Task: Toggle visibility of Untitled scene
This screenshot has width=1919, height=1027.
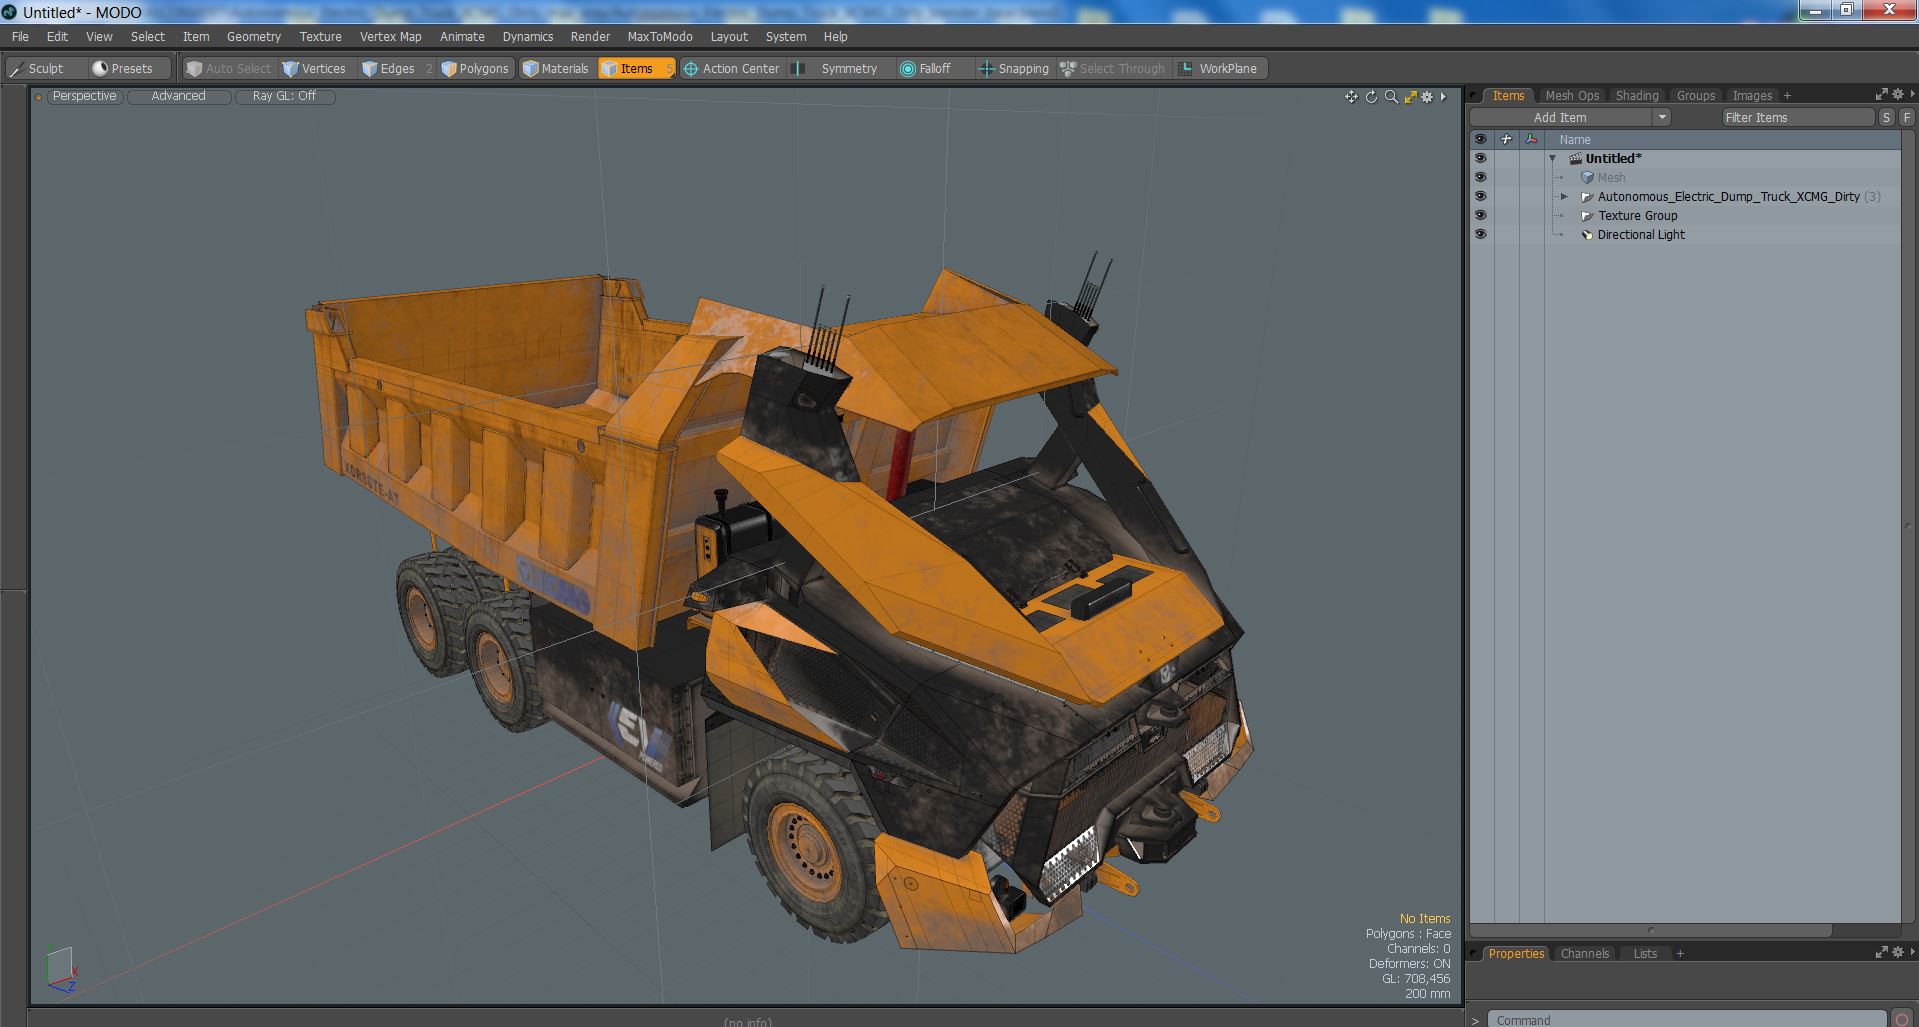Action: click(1480, 158)
